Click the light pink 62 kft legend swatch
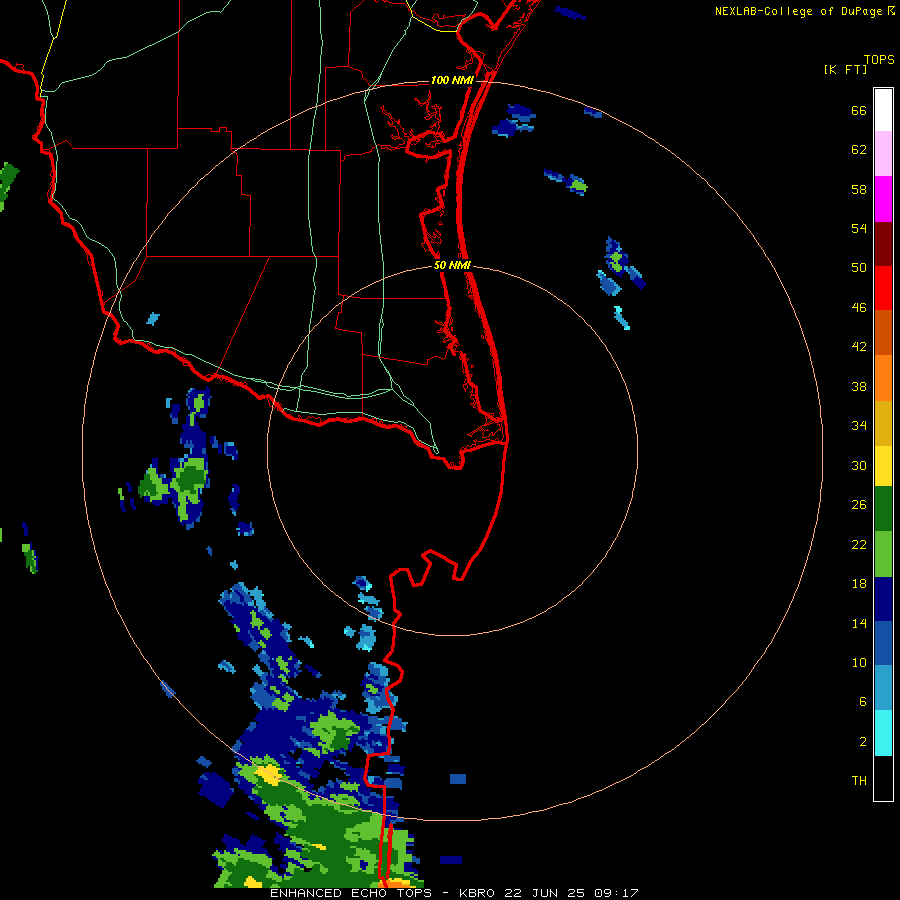 pos(883,154)
